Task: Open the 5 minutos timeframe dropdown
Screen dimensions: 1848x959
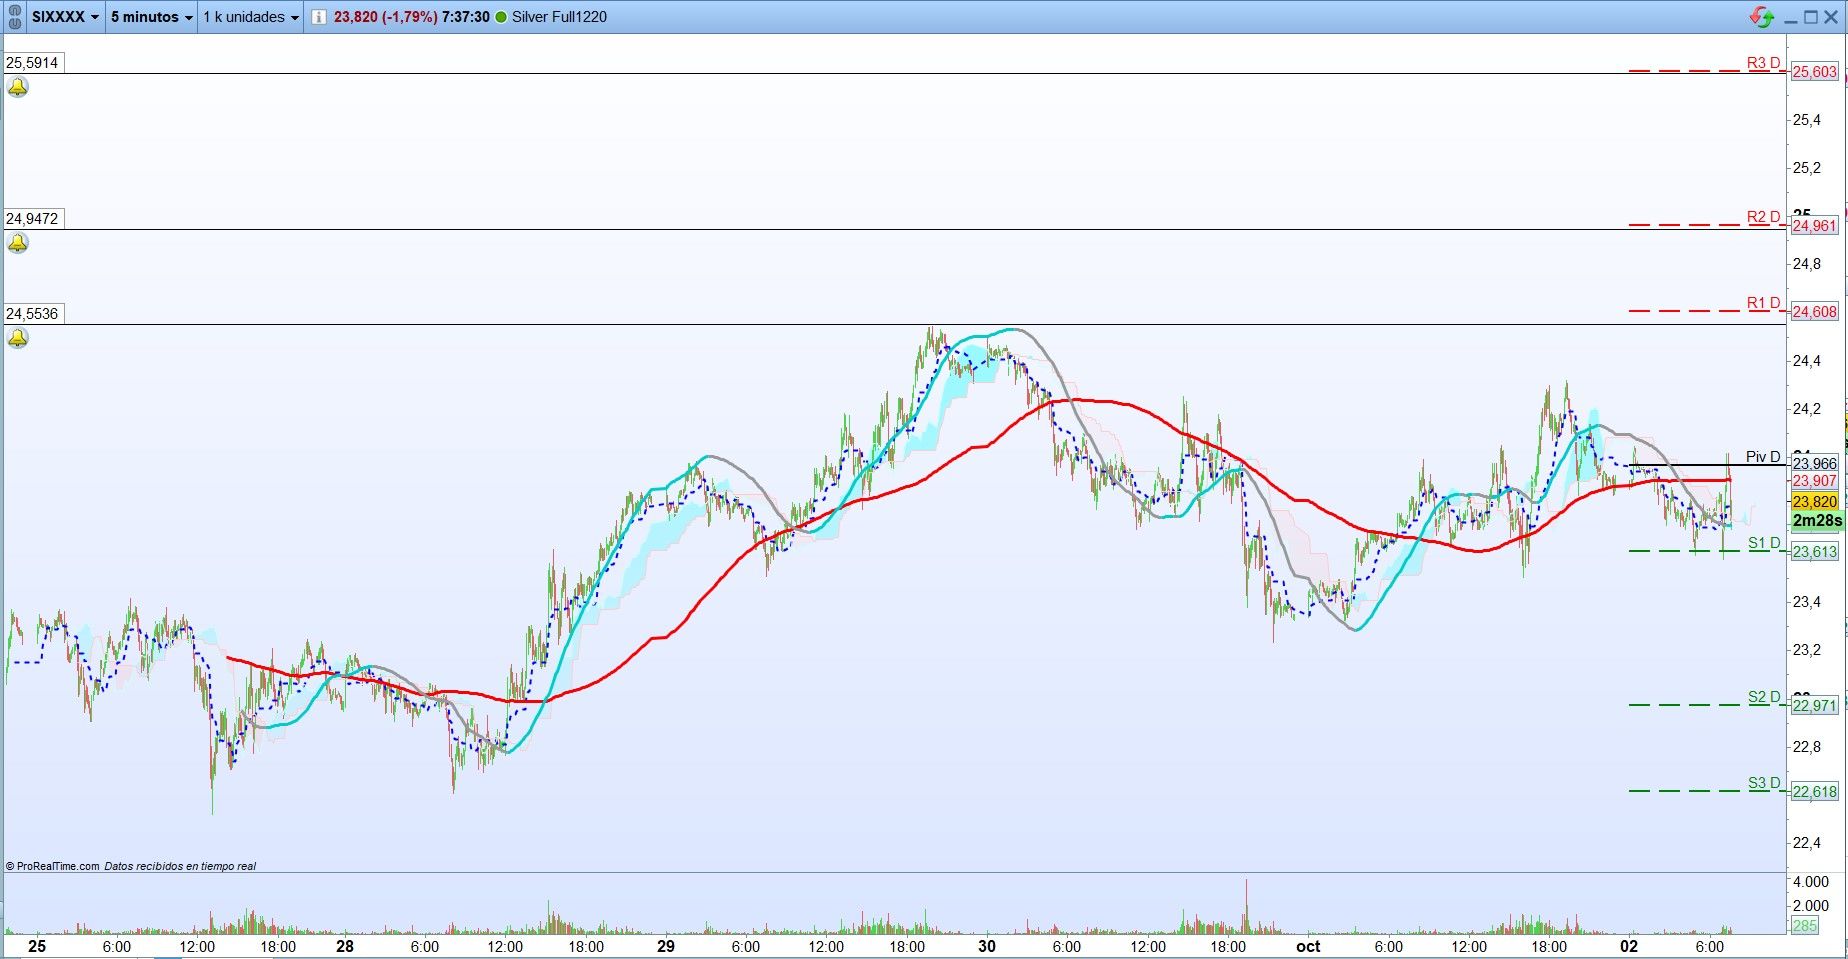Action: [x=152, y=17]
